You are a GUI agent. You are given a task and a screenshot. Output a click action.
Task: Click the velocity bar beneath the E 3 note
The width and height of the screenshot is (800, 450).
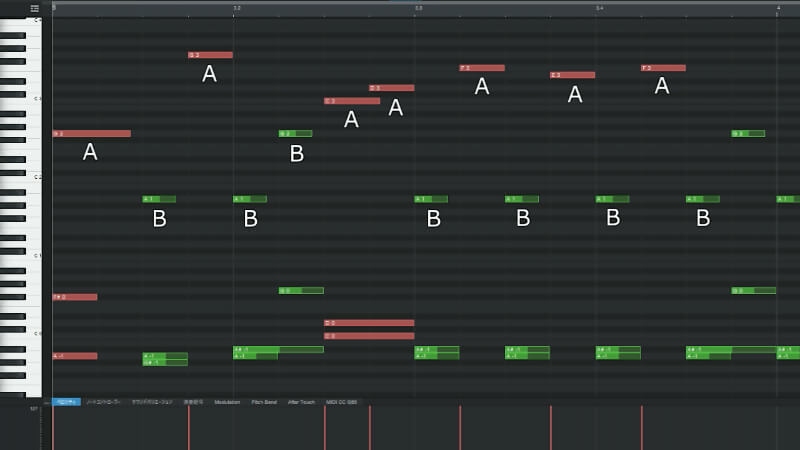tap(551, 428)
